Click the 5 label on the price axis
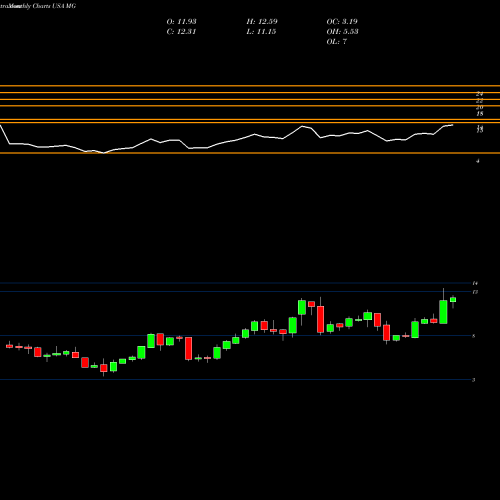This screenshot has width=500, height=500. pos(474,336)
